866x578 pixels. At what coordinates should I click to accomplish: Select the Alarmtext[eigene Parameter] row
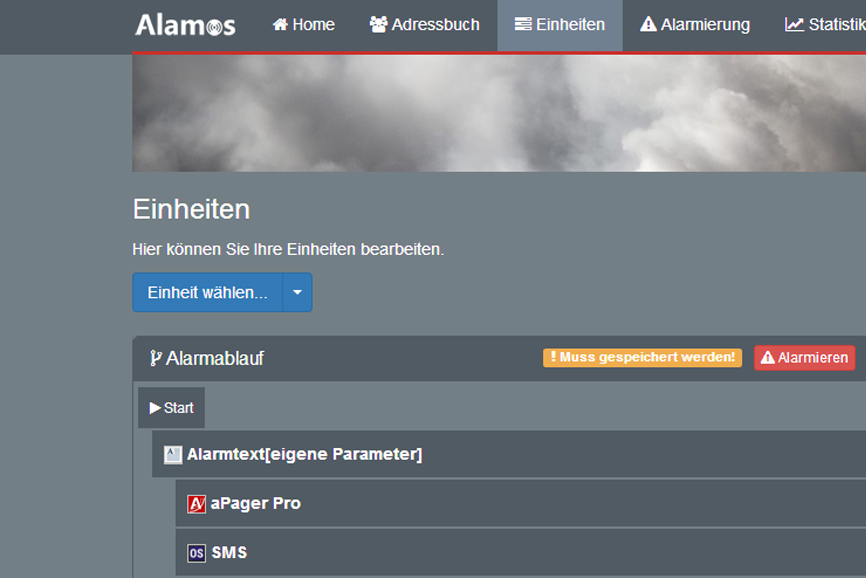[x=509, y=454]
